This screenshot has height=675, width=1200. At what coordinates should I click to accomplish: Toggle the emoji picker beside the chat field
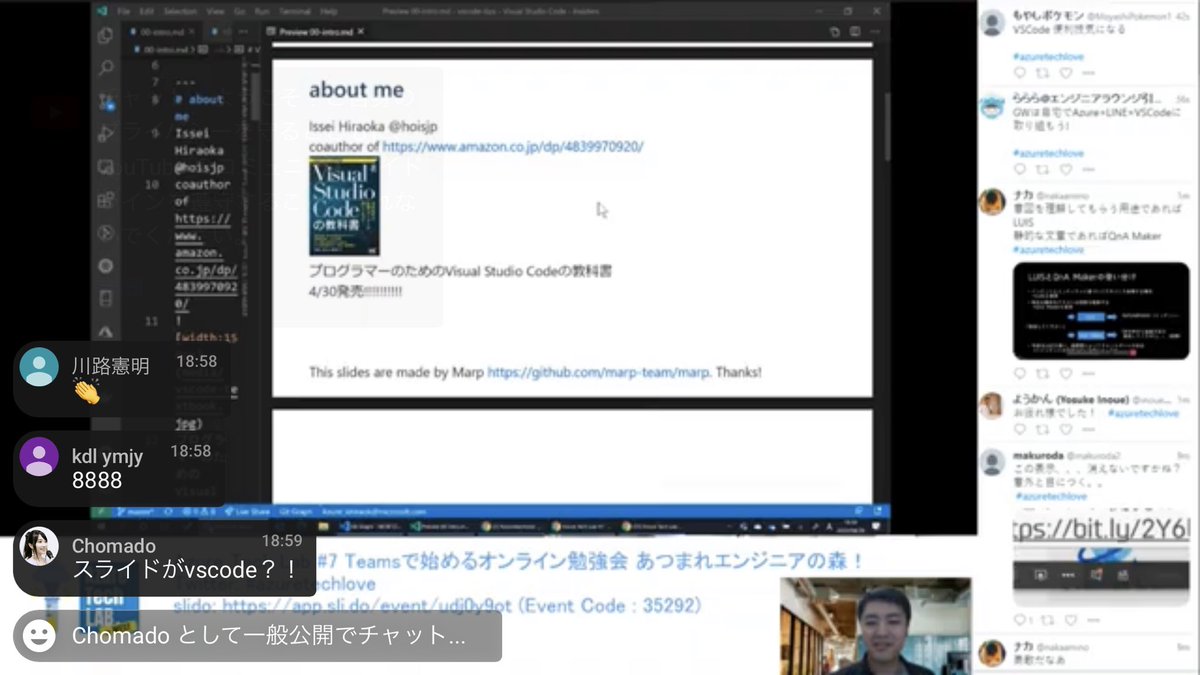[38, 636]
